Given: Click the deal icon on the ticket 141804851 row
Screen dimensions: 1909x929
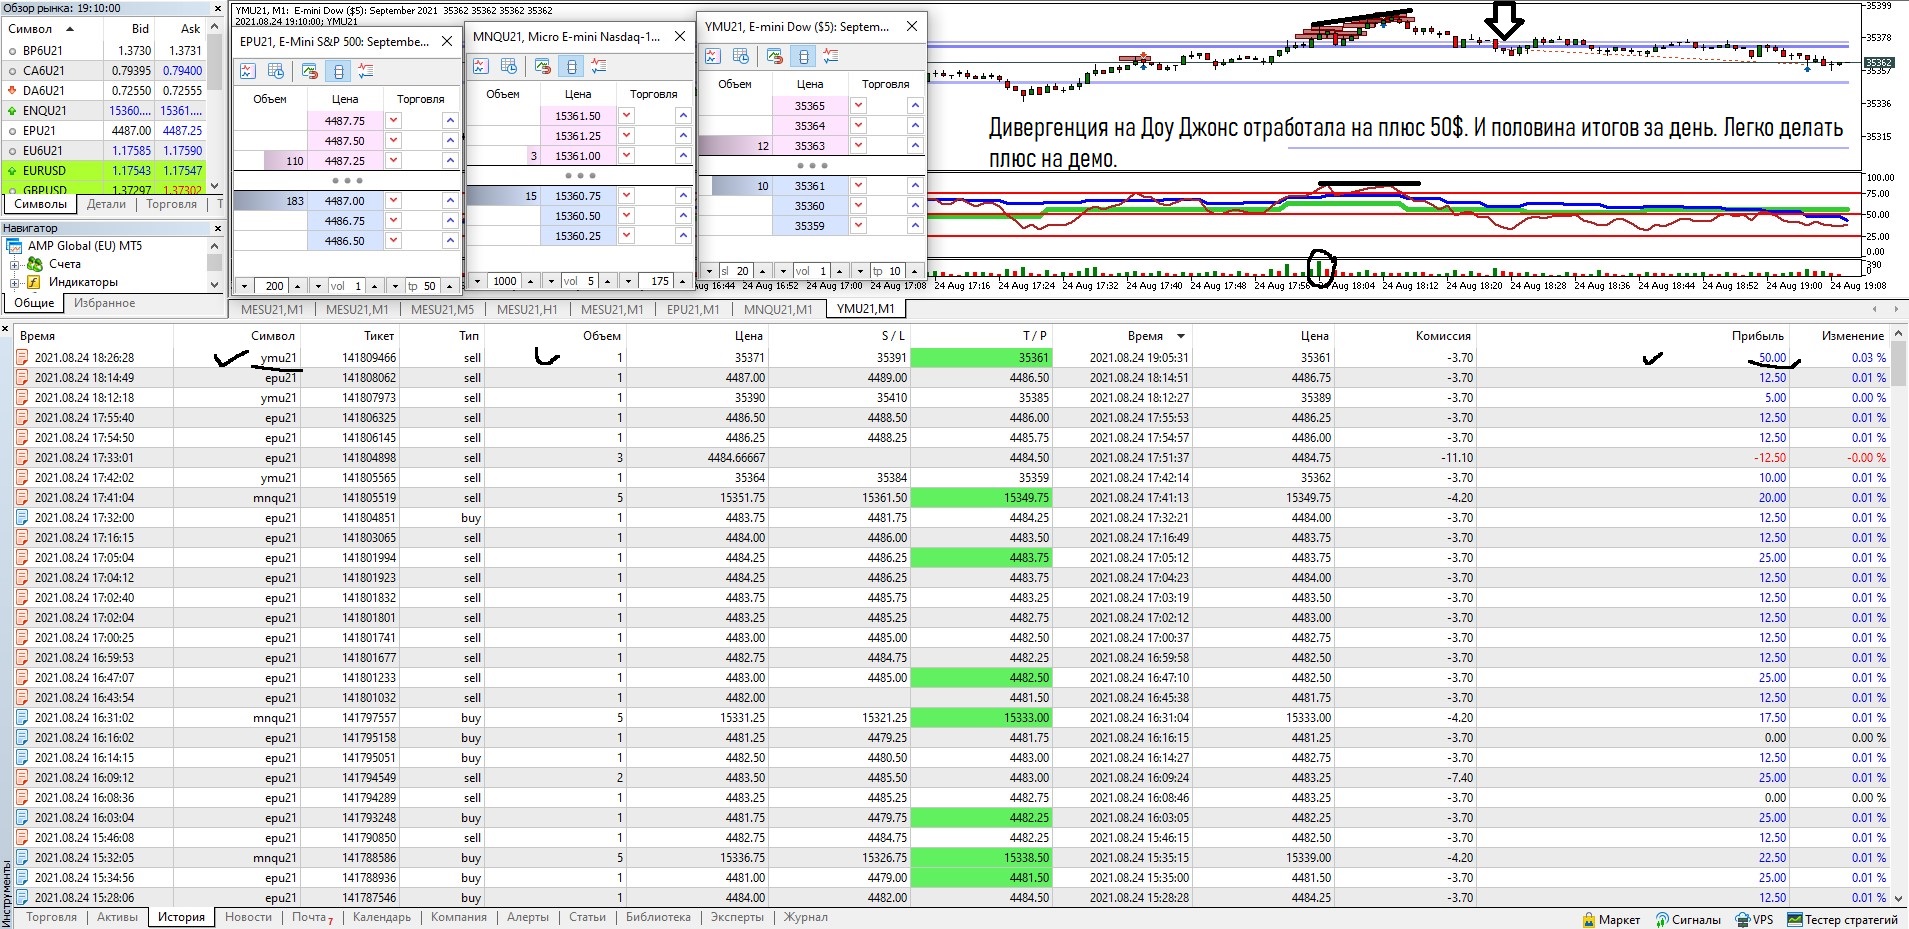Looking at the screenshot, I should pos(22,517).
